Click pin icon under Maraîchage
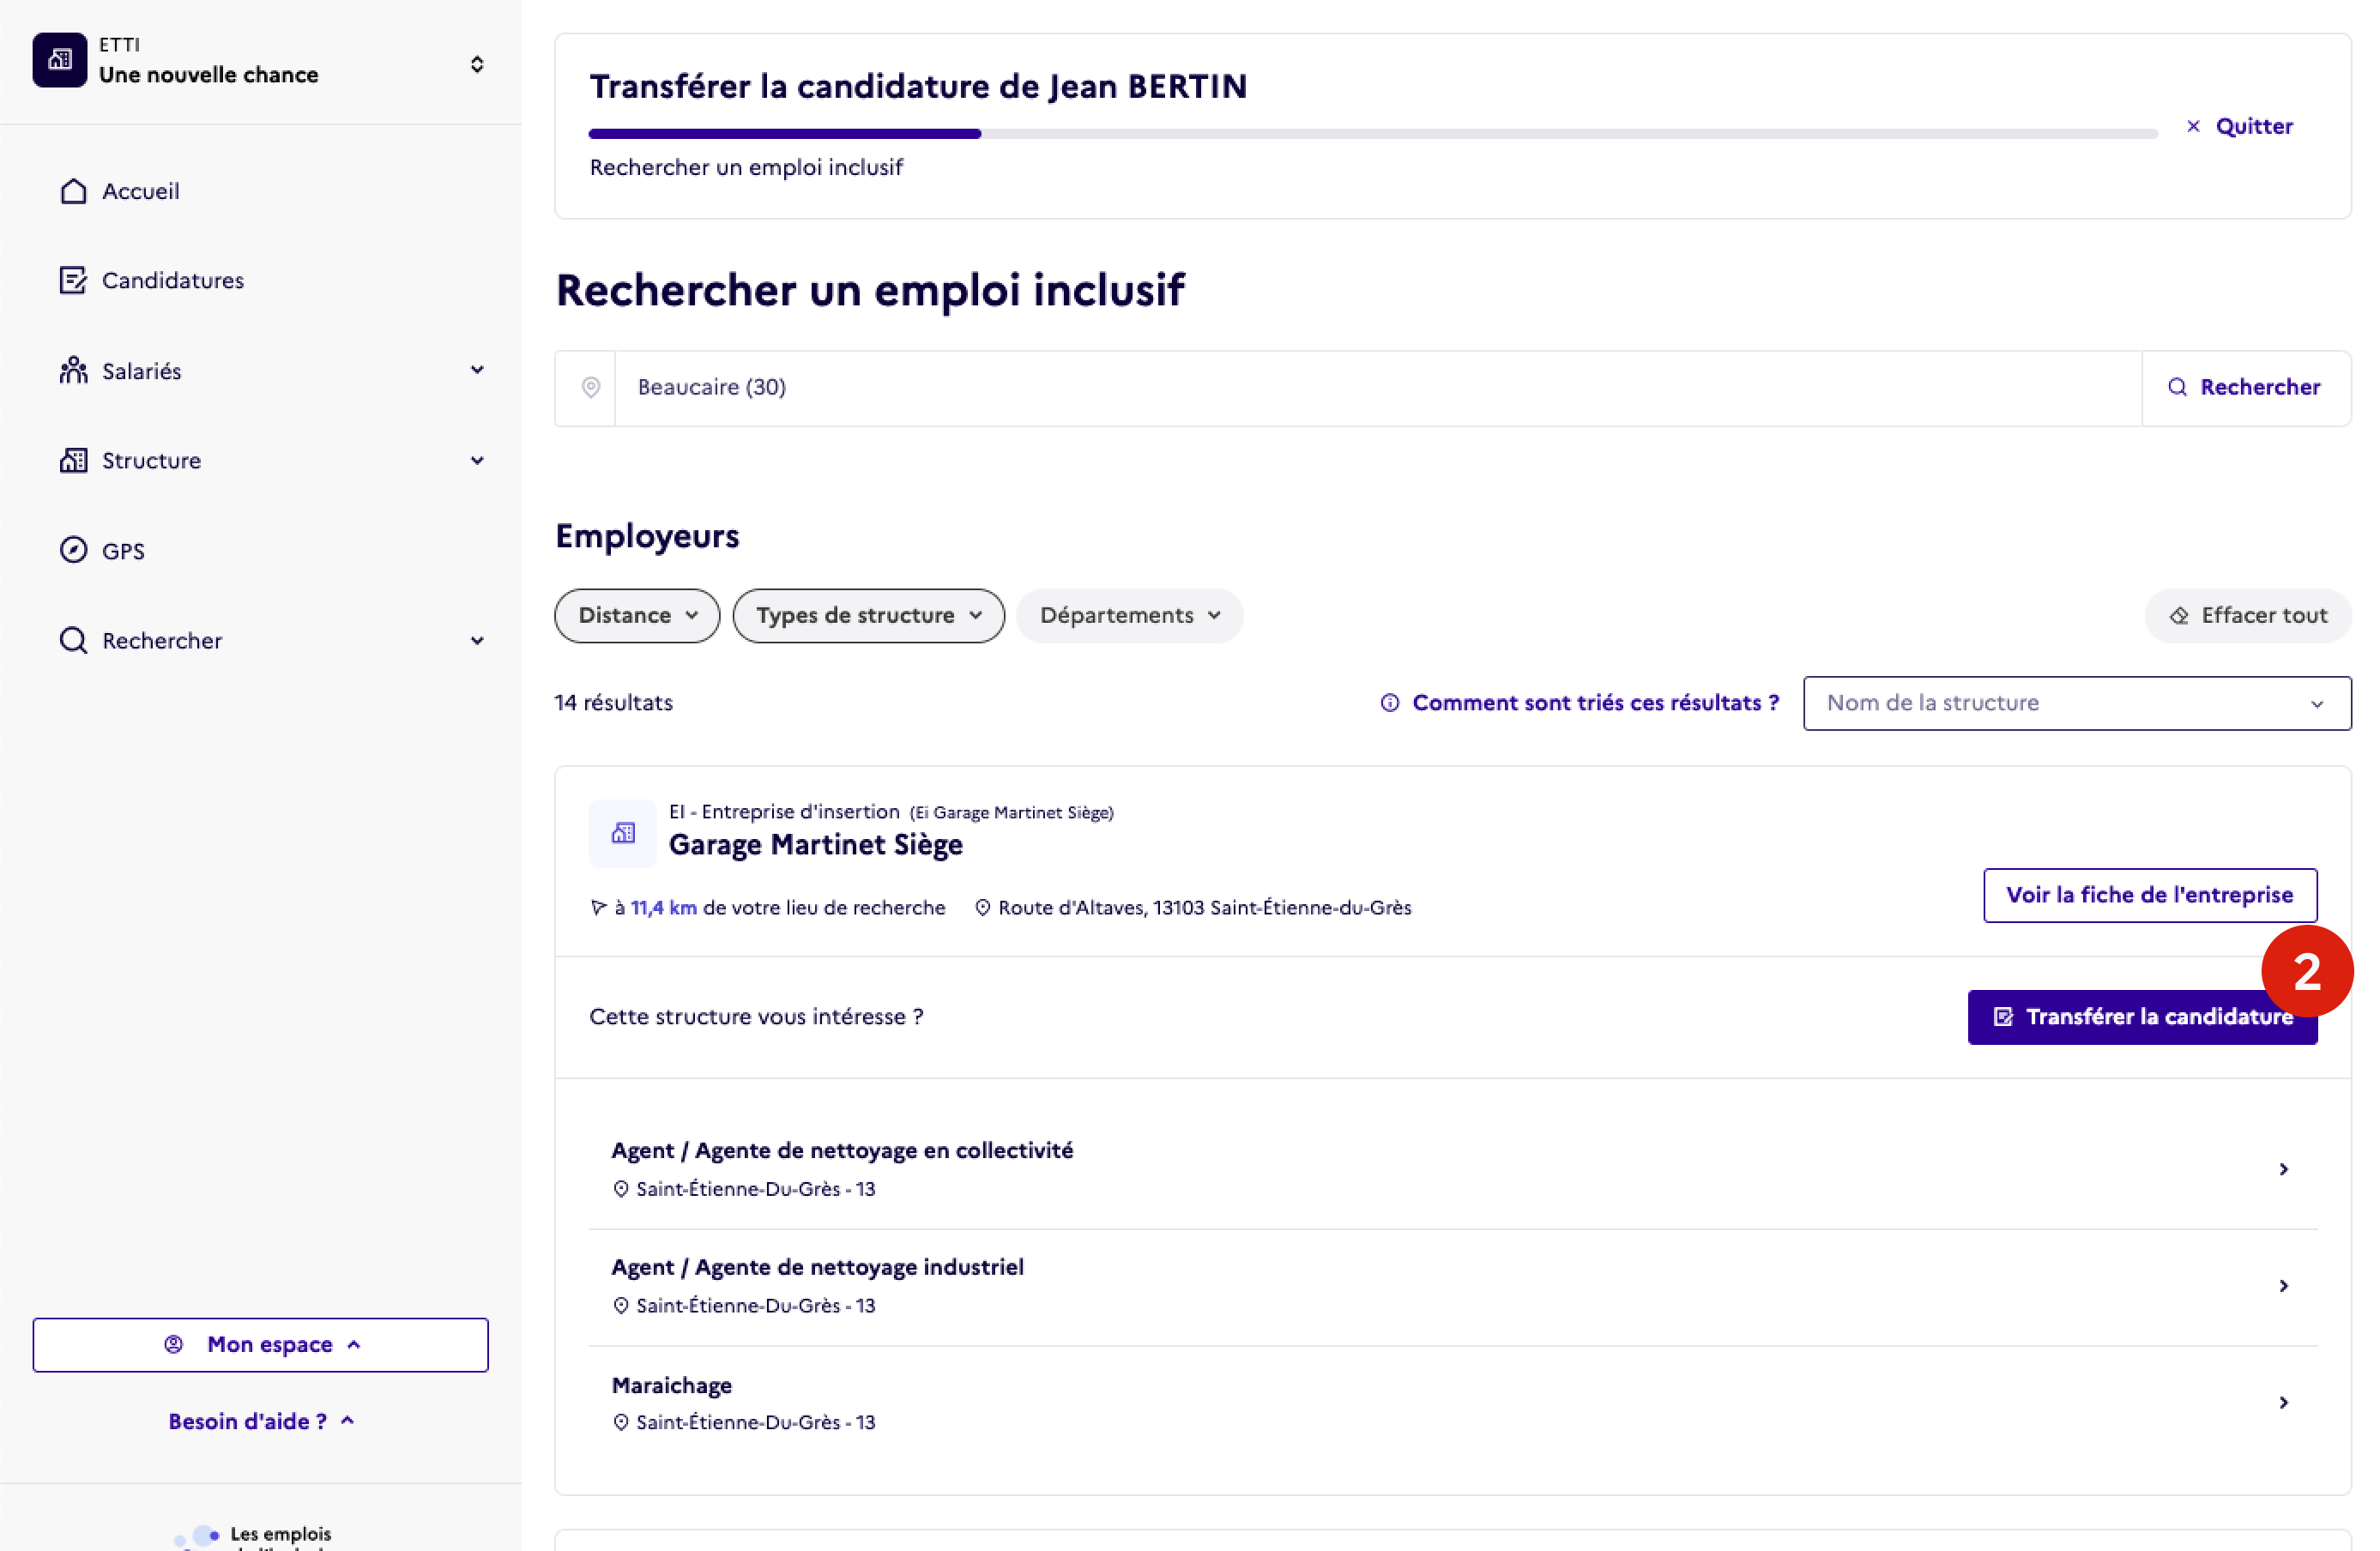The width and height of the screenshot is (2380, 1551). click(621, 1423)
